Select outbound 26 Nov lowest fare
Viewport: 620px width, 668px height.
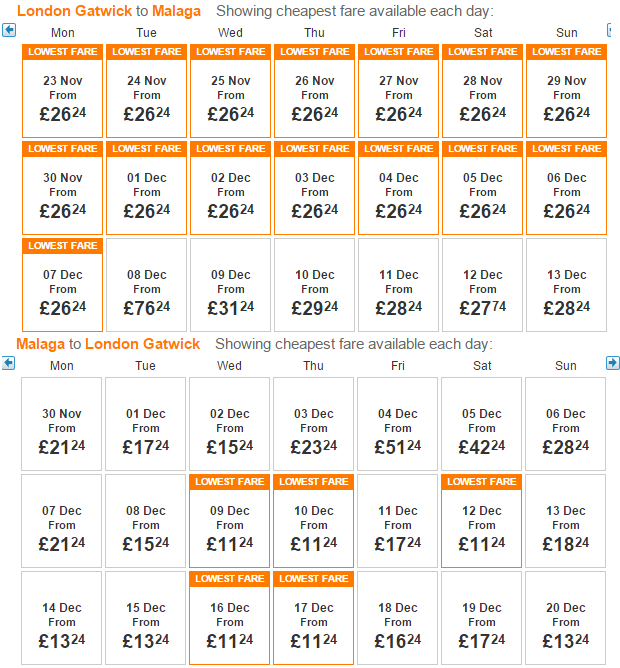click(x=314, y=91)
